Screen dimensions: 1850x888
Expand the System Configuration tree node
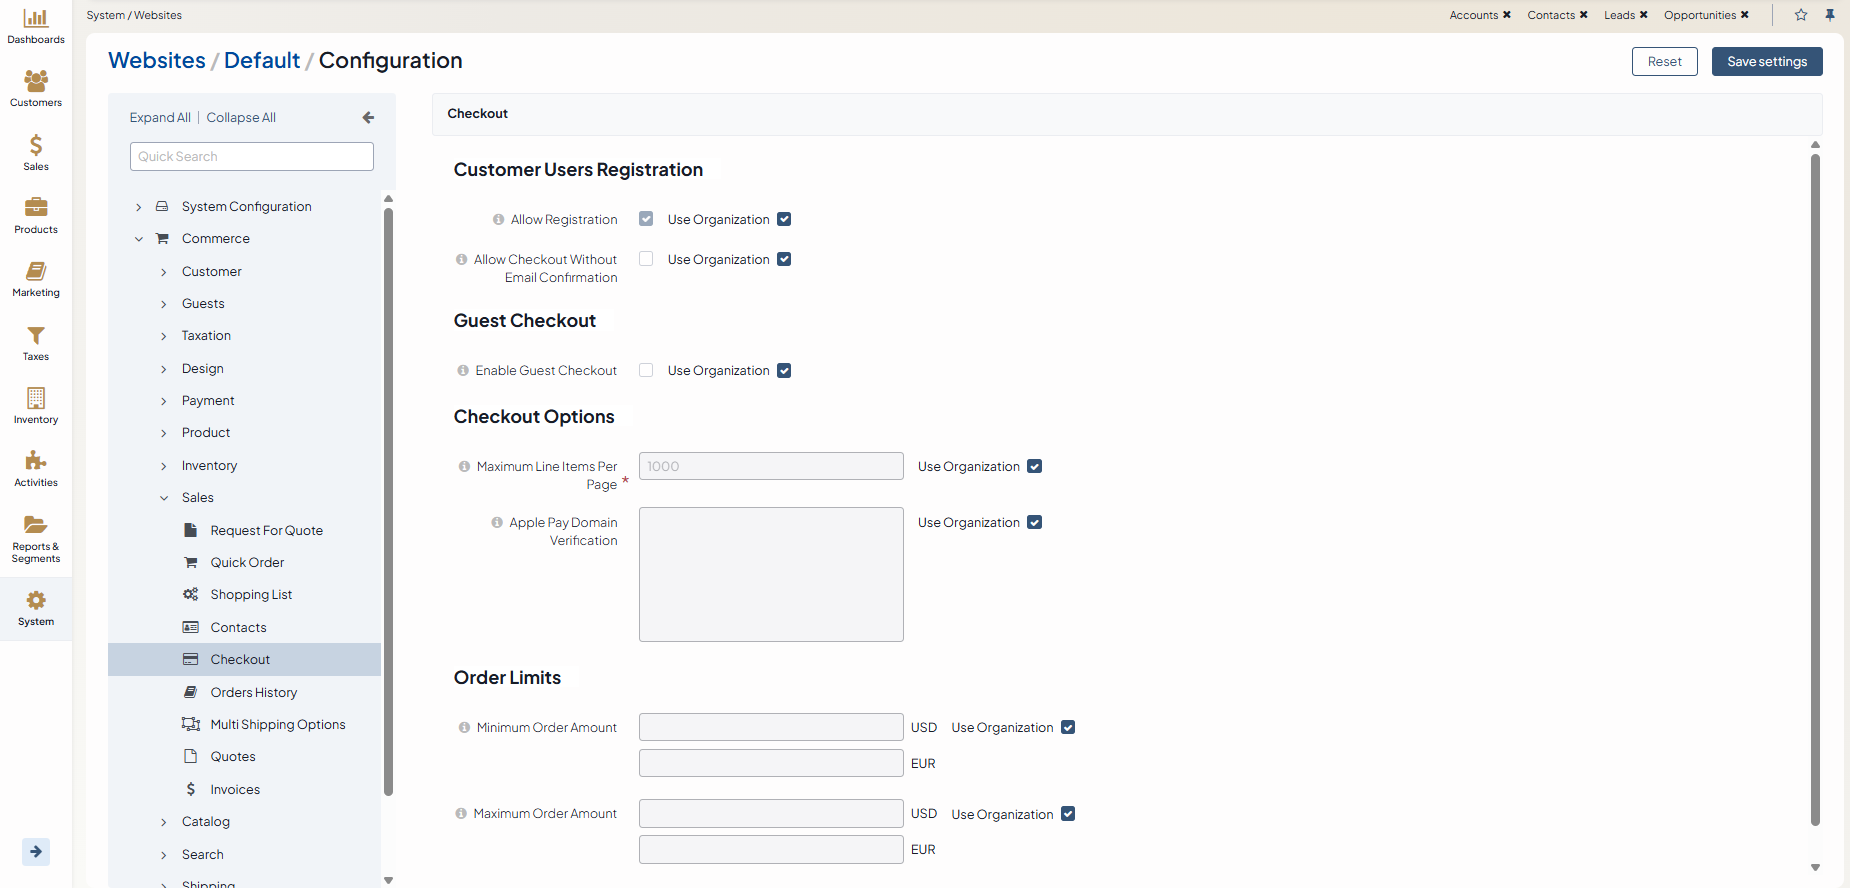(139, 207)
